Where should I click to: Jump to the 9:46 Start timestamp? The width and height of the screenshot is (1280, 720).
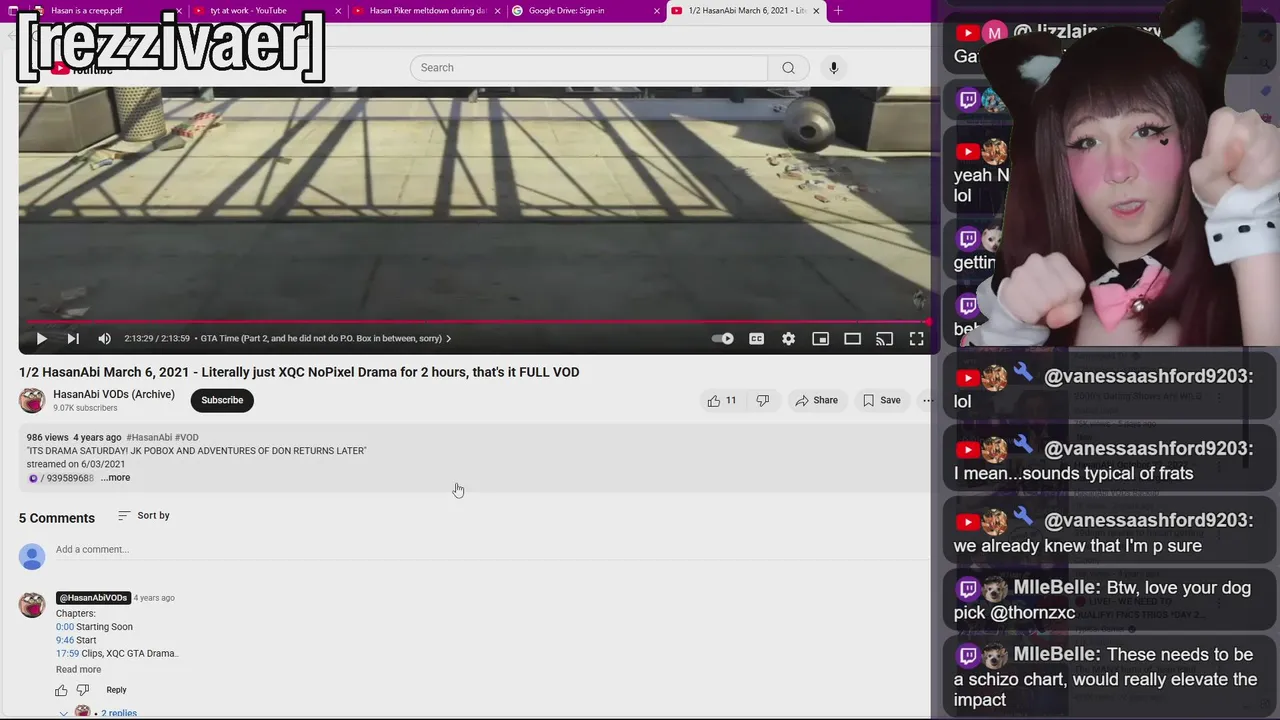(65, 640)
